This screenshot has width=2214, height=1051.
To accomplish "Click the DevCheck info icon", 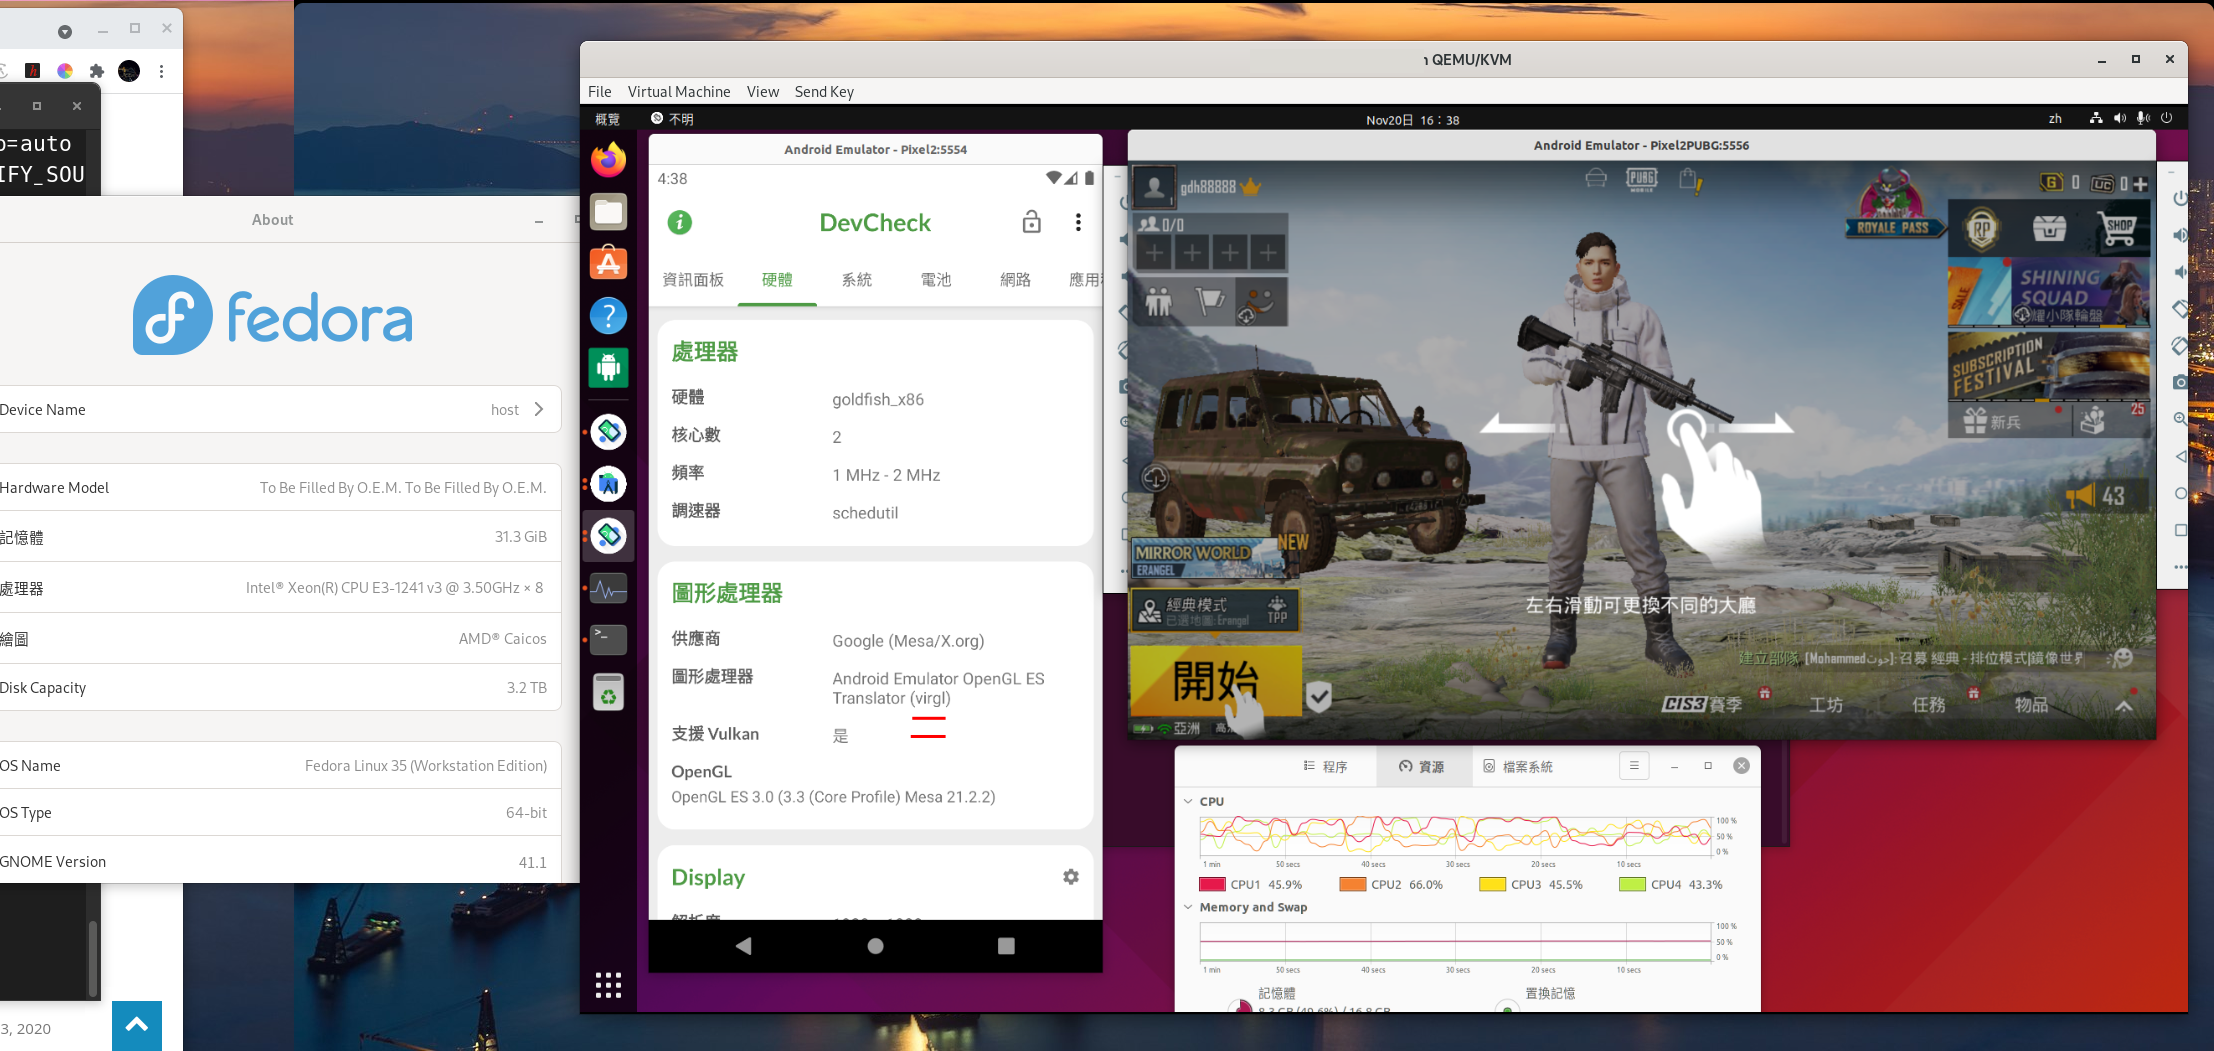I will tap(680, 222).
